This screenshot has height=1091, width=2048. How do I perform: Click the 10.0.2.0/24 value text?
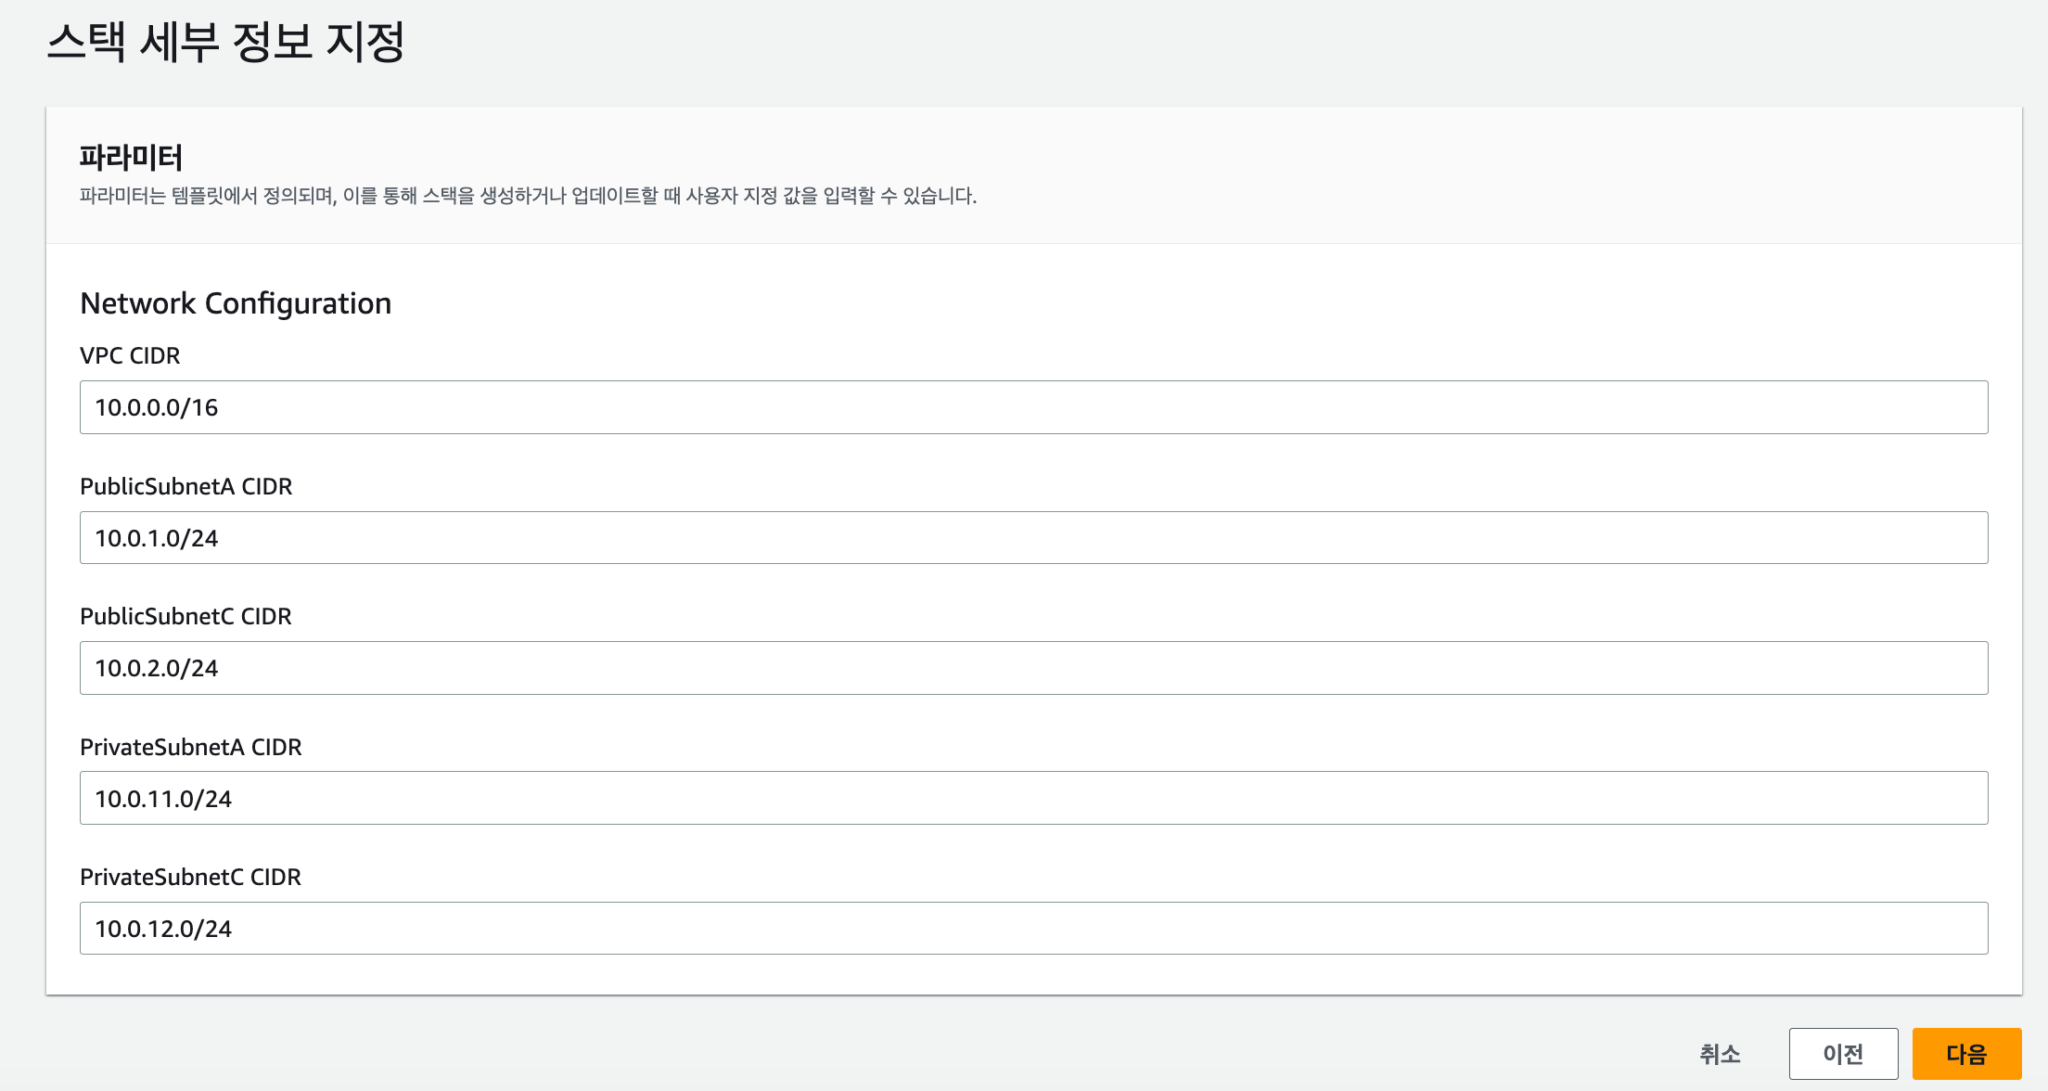tap(157, 668)
